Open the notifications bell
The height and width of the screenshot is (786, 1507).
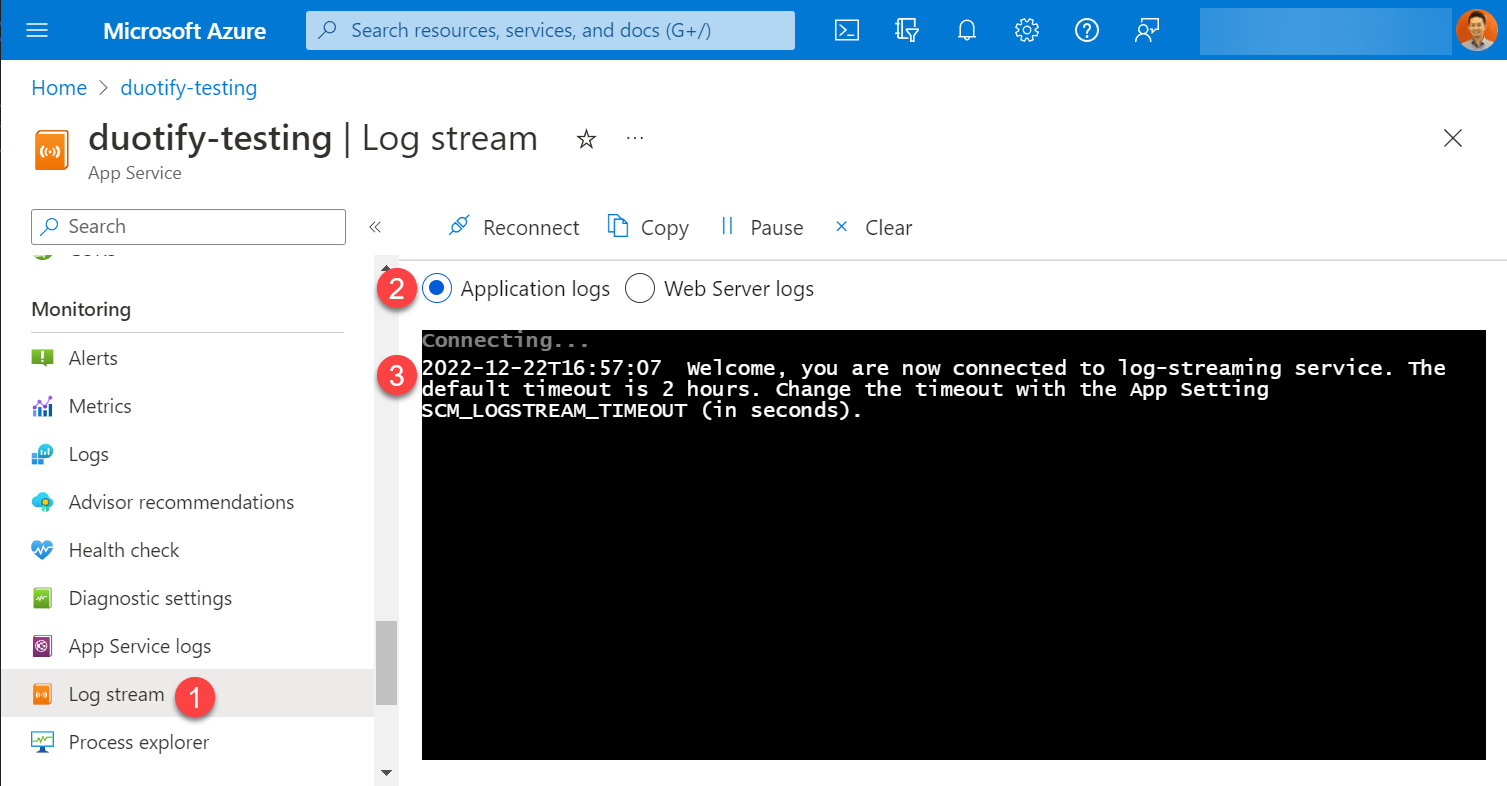pos(967,30)
